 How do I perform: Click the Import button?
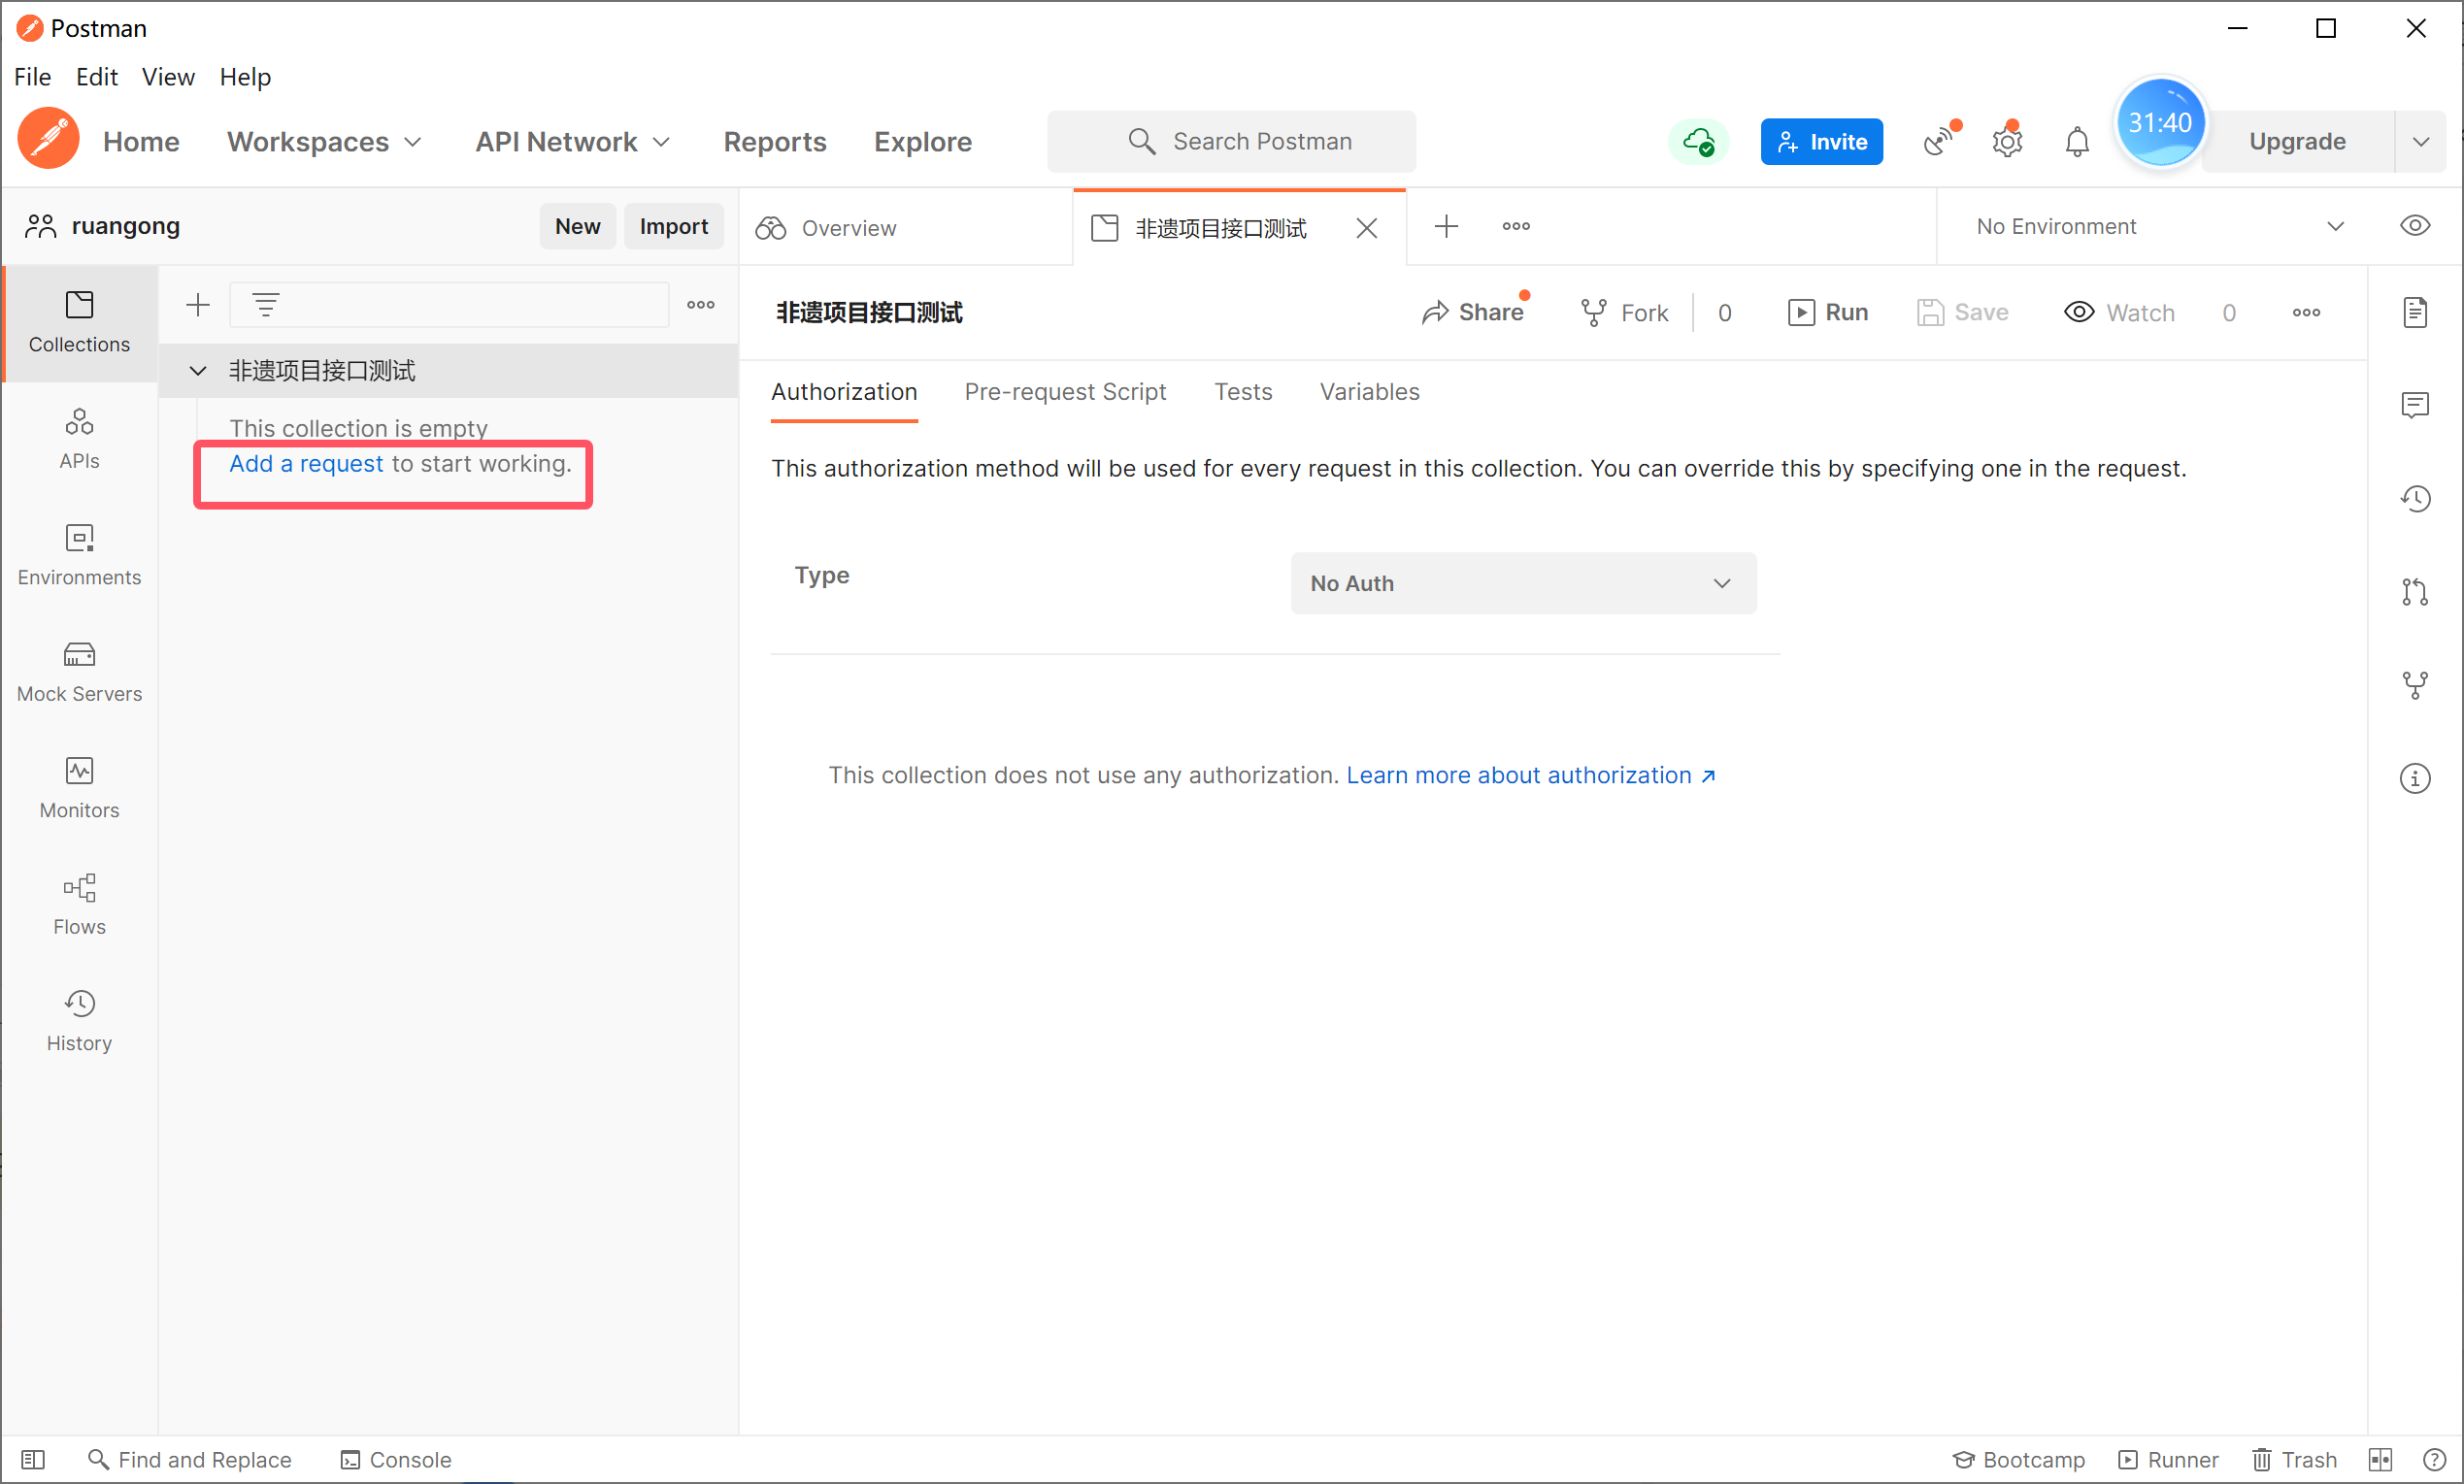pos(673,226)
